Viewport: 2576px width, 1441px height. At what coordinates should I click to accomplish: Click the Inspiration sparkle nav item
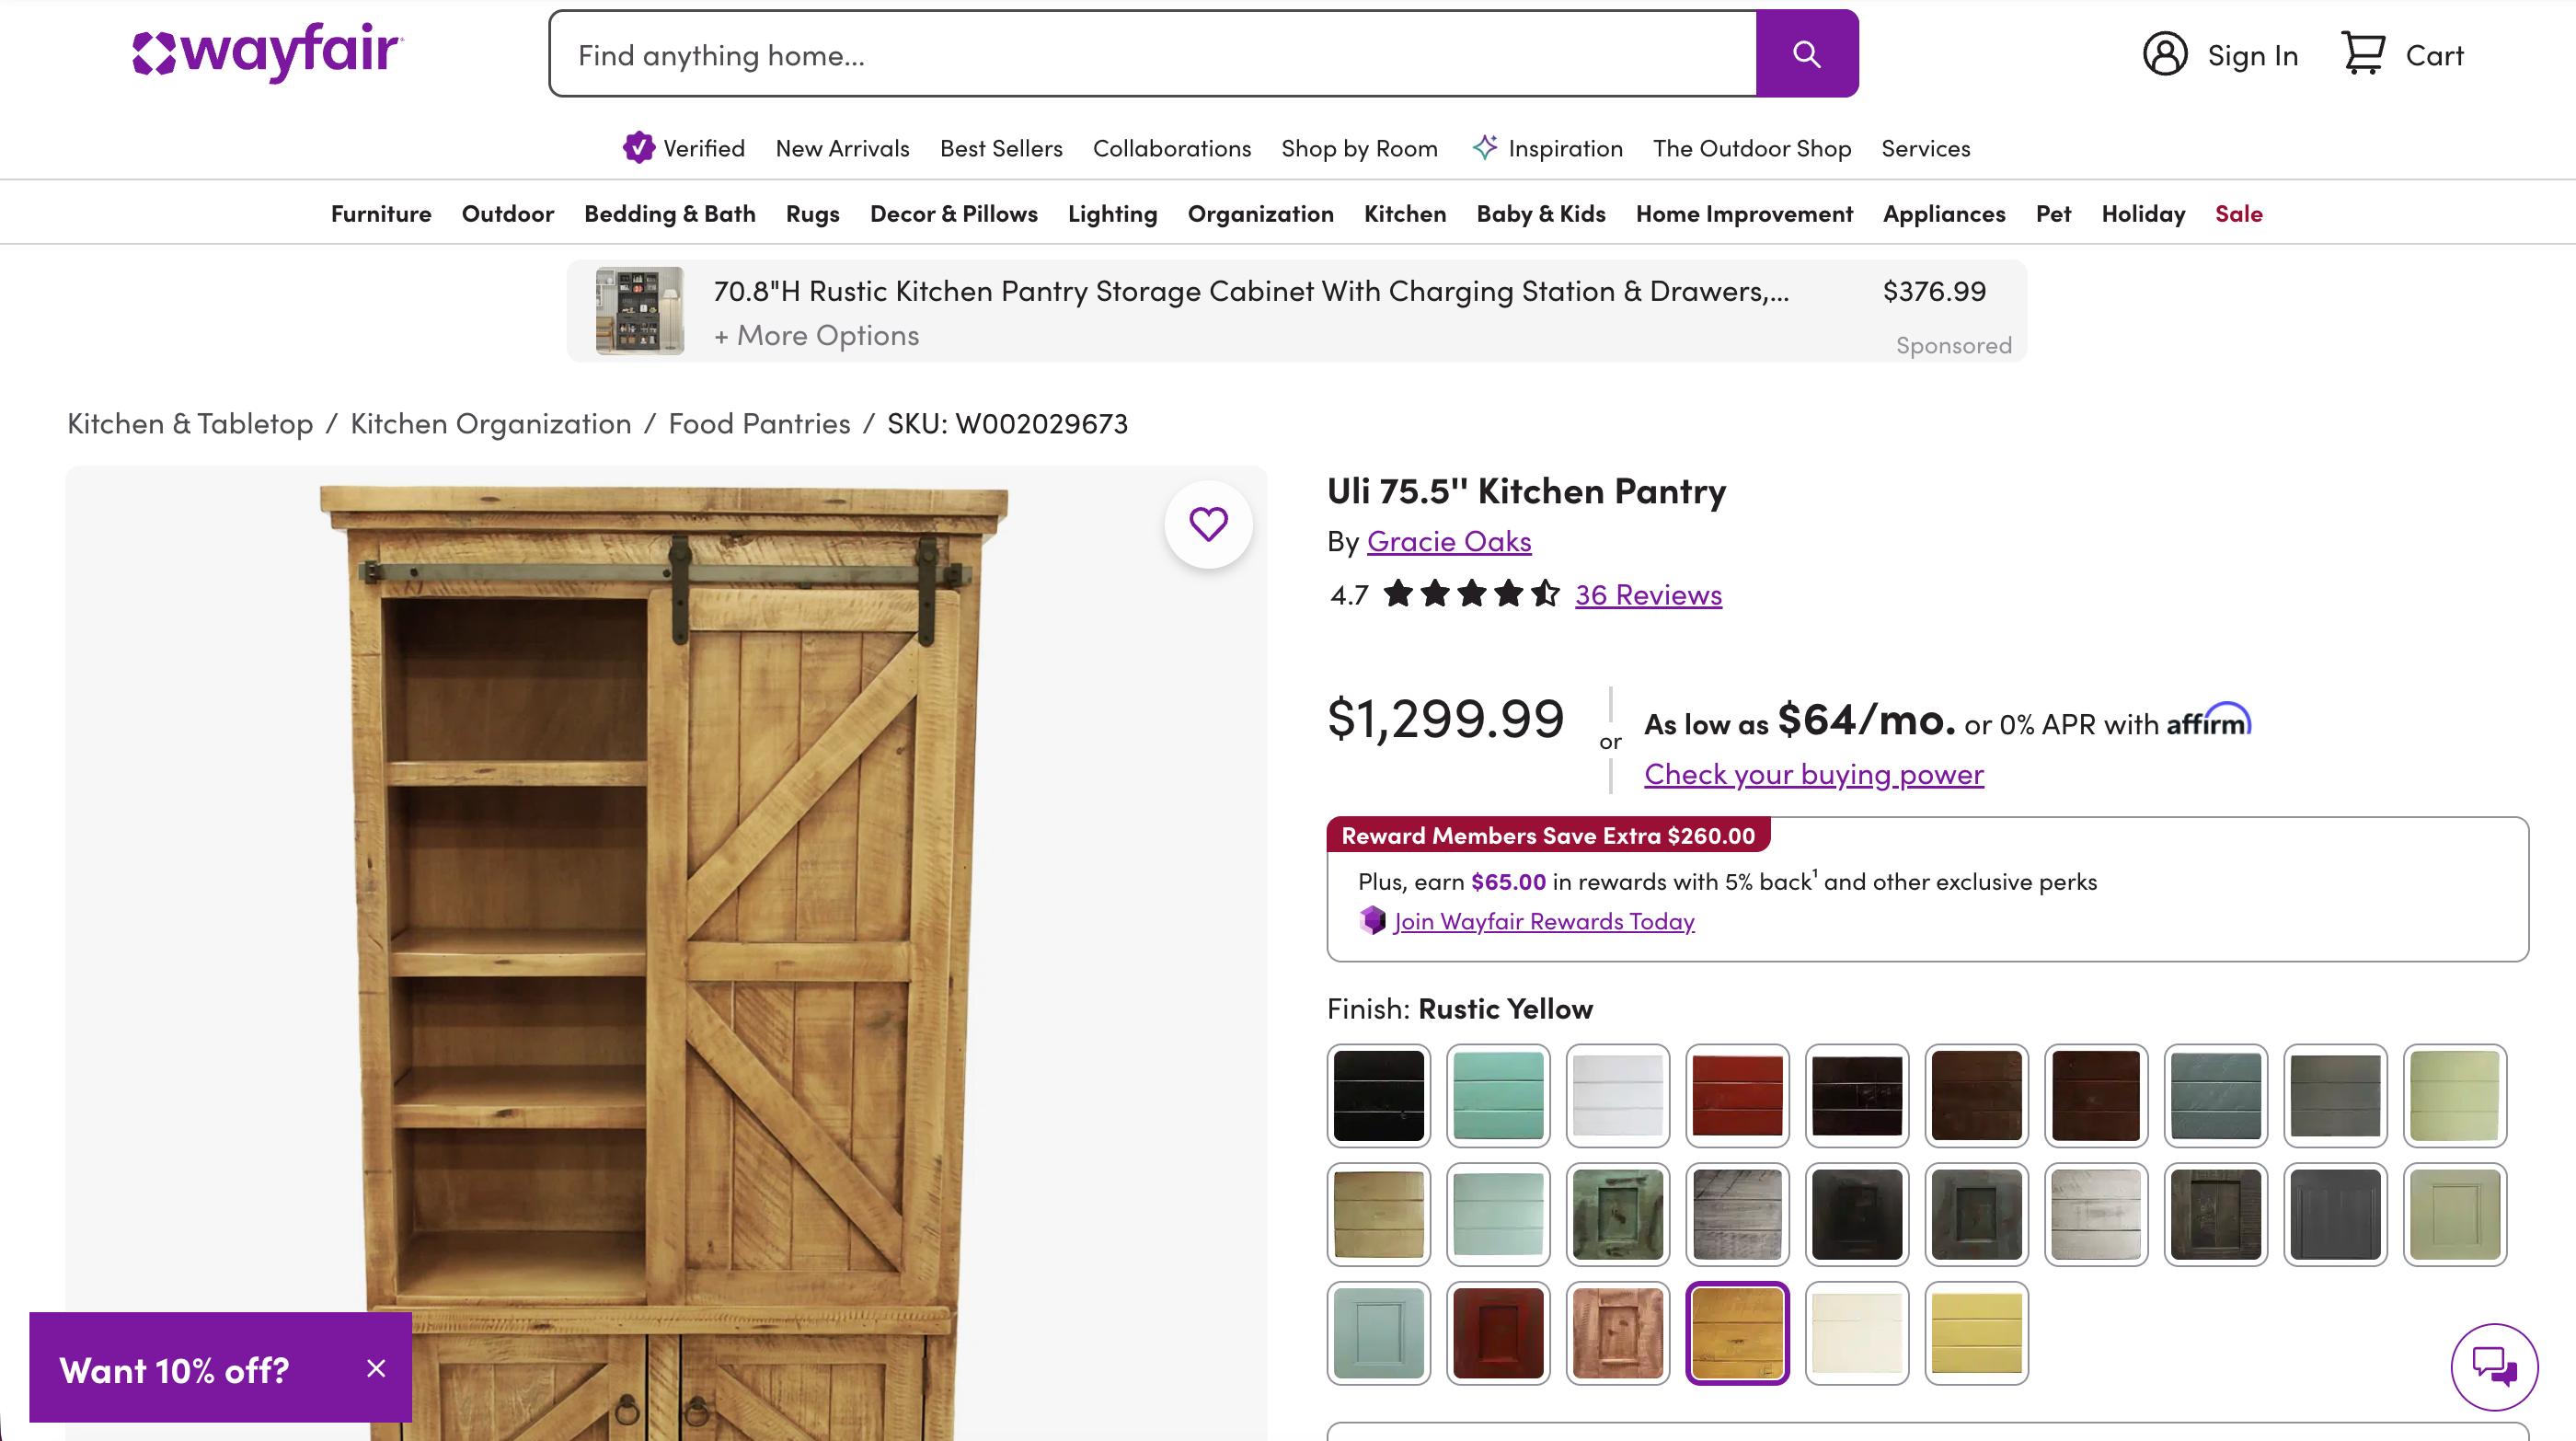[x=1547, y=148]
